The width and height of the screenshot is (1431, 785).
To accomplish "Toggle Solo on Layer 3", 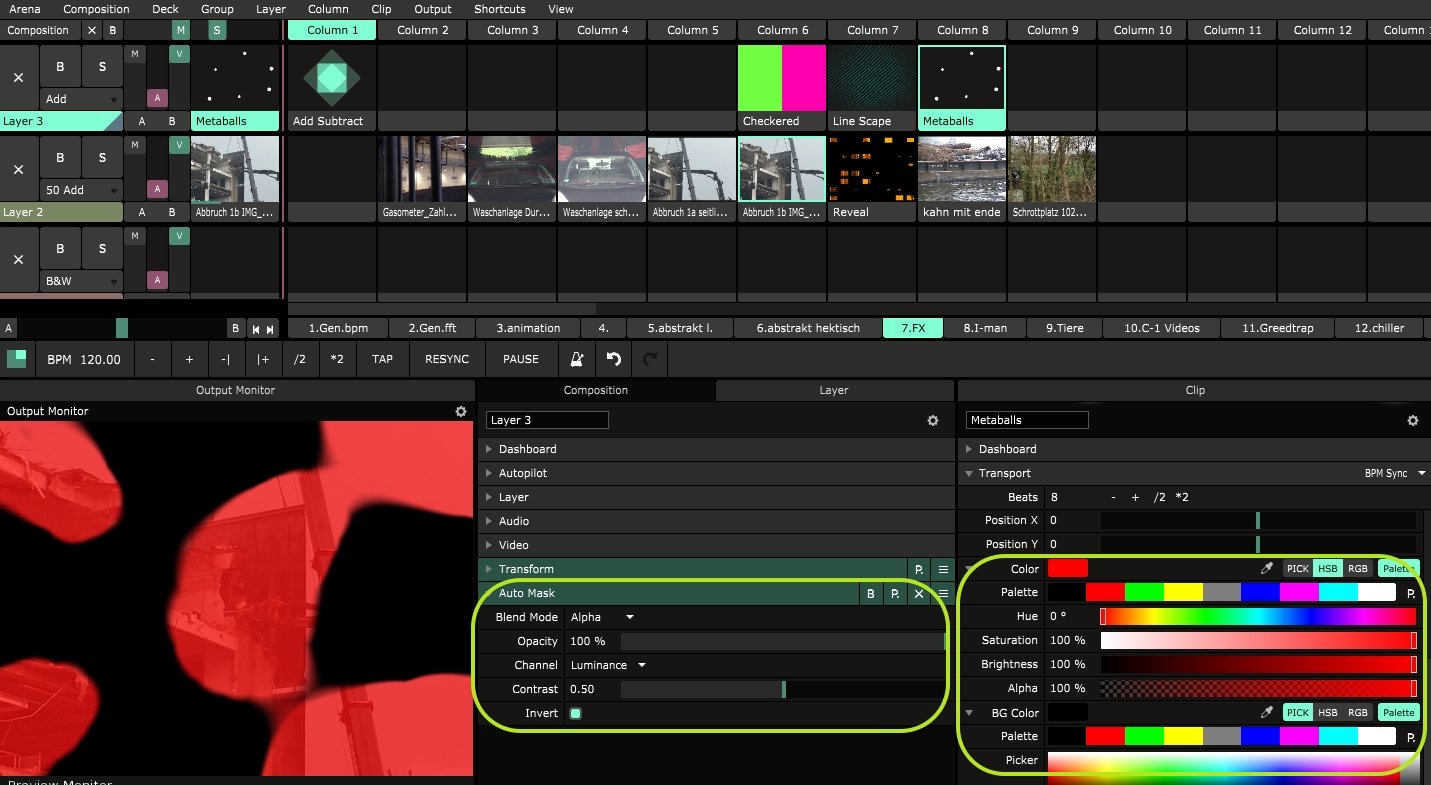I will (102, 67).
